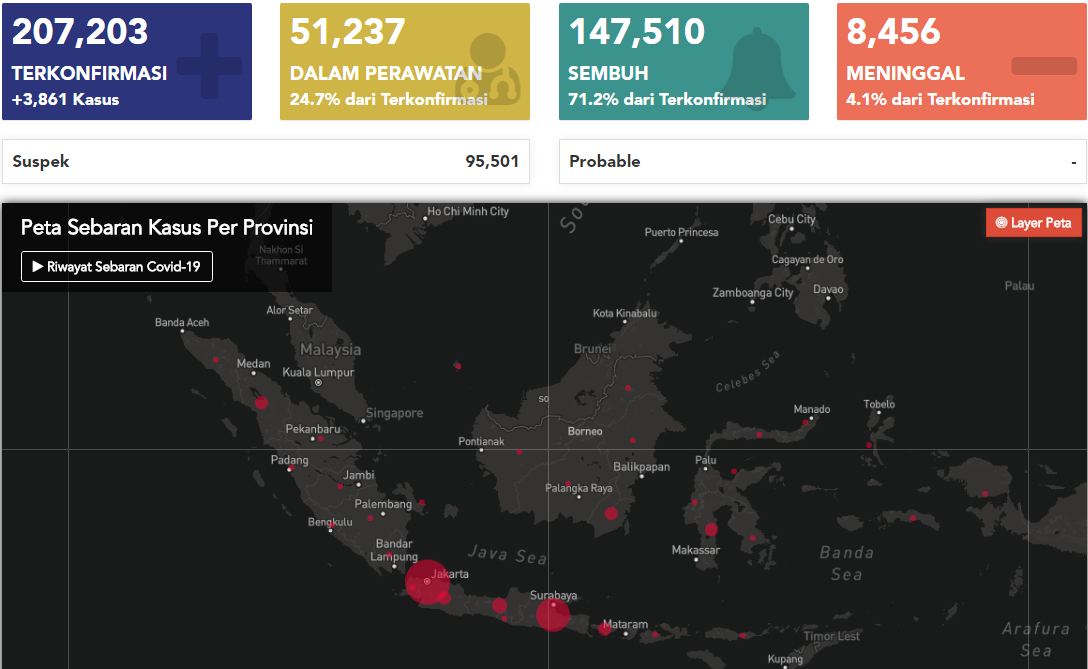Click the red case marker left of Mataram
Screen dimensions: 1088x669
click(604, 628)
